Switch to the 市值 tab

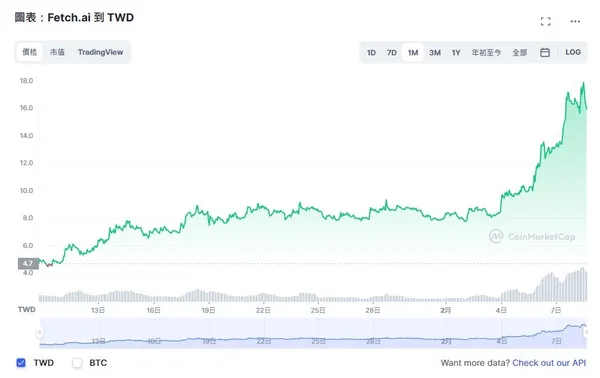[57, 52]
